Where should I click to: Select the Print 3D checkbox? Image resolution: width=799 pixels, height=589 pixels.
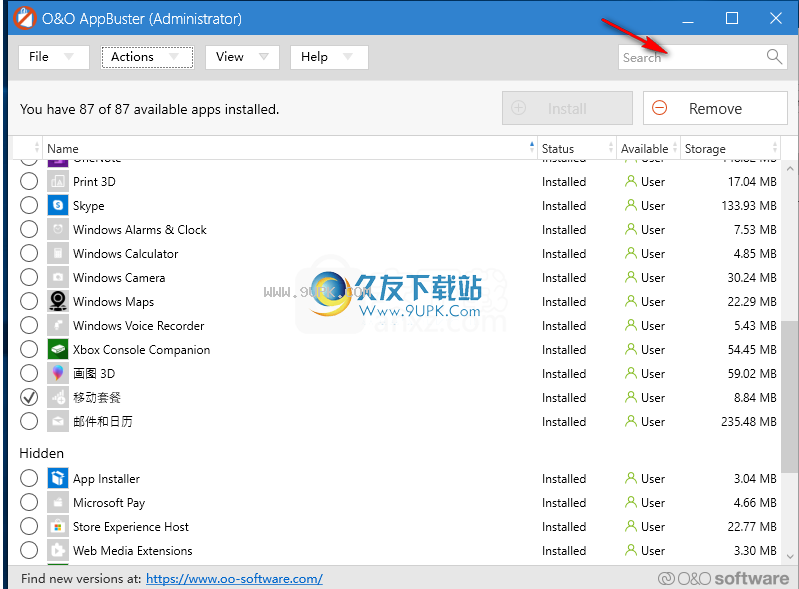click(x=29, y=181)
